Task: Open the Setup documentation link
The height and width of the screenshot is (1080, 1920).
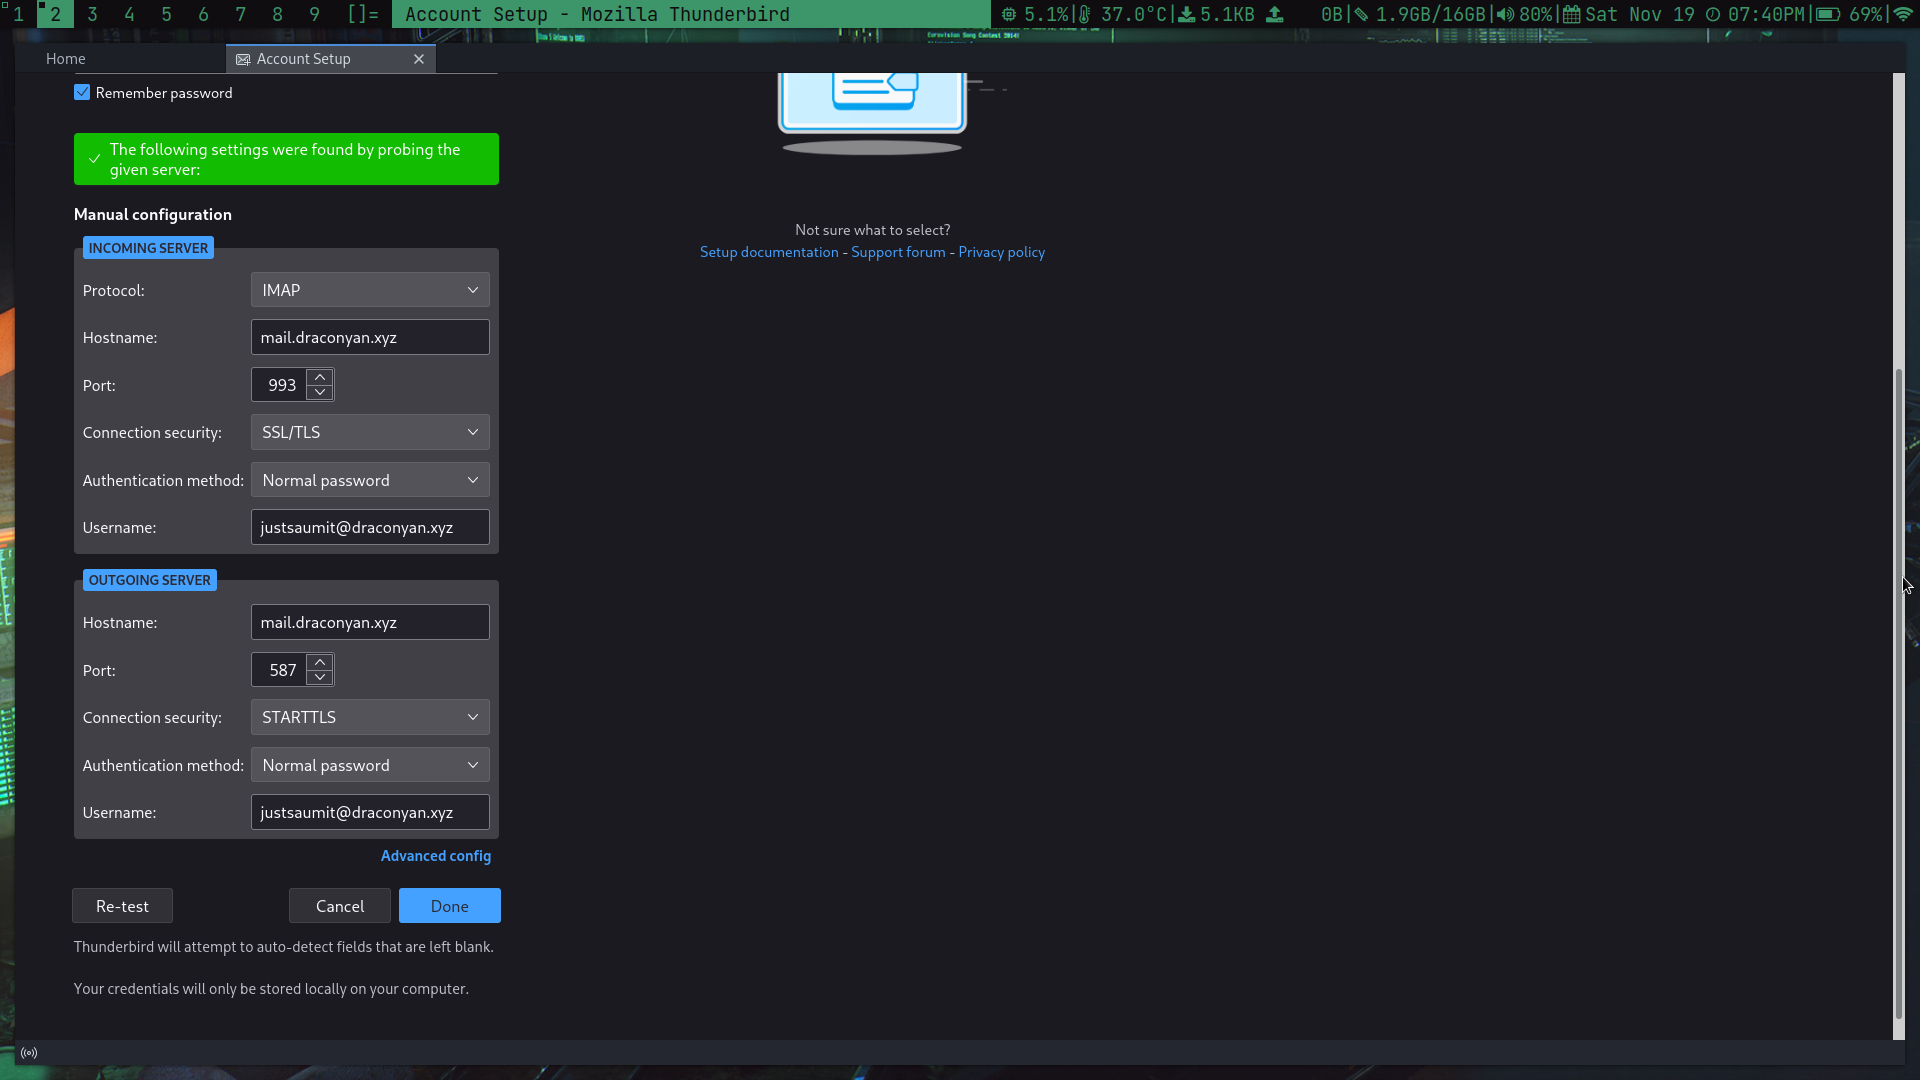Action: (769, 252)
